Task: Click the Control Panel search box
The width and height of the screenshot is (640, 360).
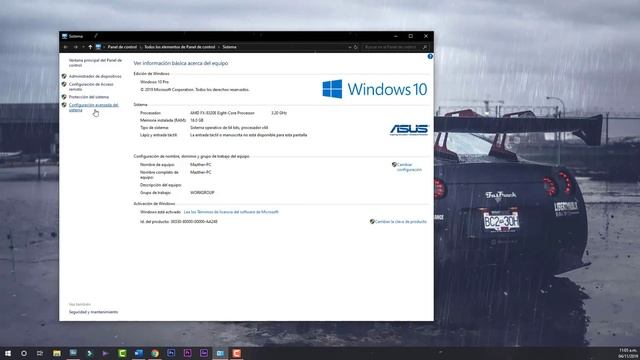Action: click(x=396, y=47)
